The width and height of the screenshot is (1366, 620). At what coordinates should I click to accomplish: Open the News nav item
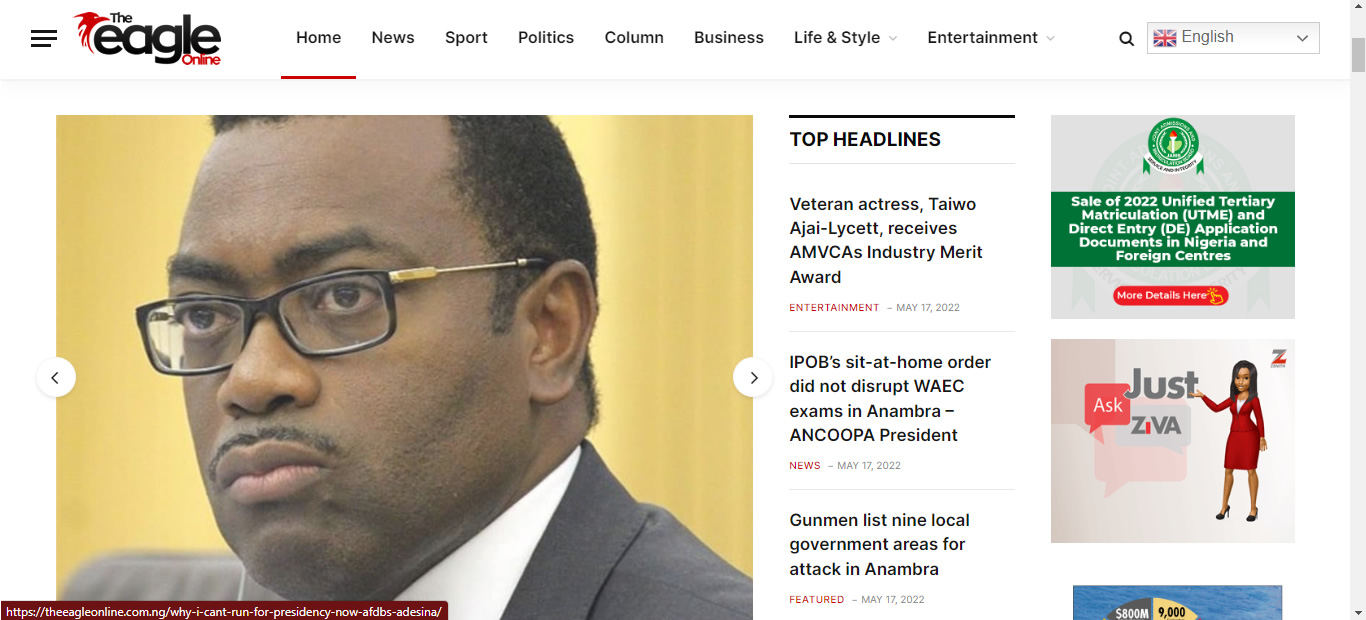pyautogui.click(x=393, y=38)
